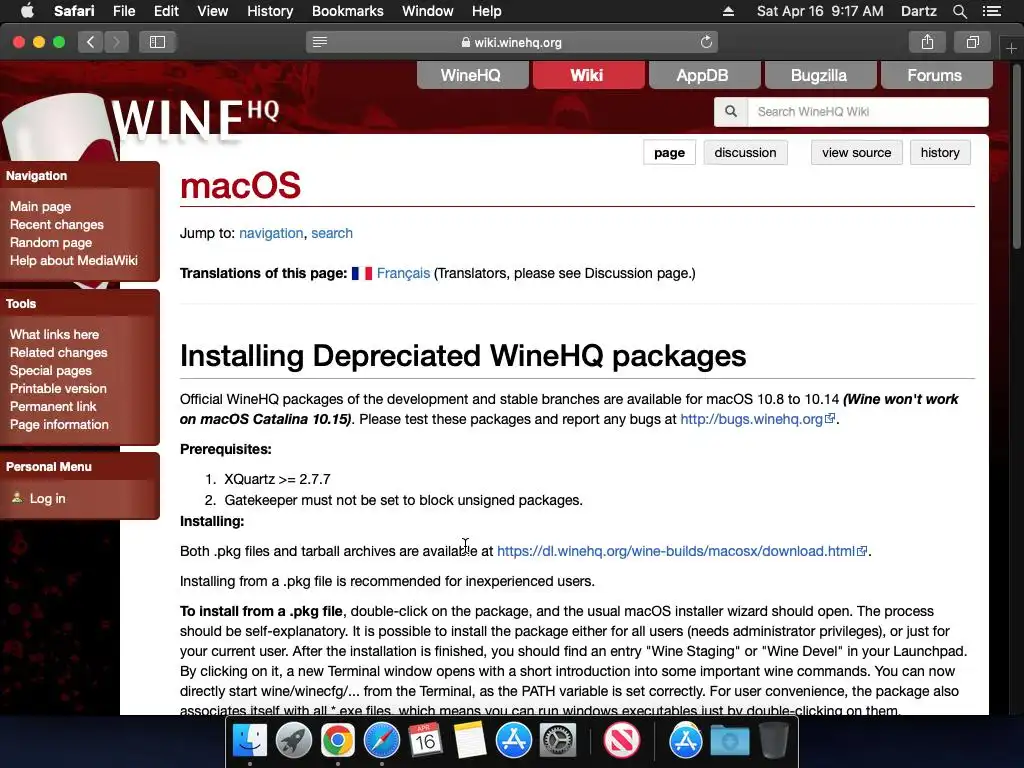The height and width of the screenshot is (768, 1024).
Task: Open the discussion page tab
Action: coord(745,153)
